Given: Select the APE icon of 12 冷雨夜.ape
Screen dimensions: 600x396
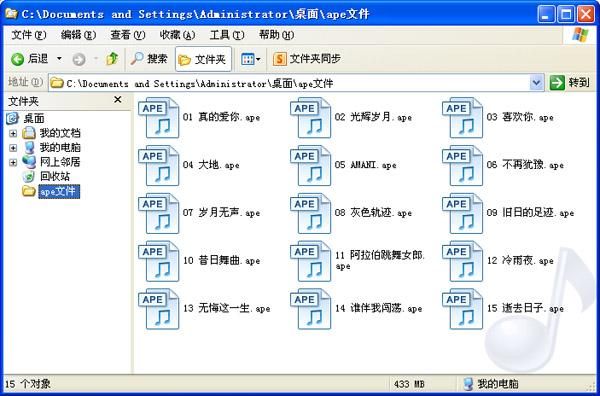Looking at the screenshot, I should tap(462, 261).
